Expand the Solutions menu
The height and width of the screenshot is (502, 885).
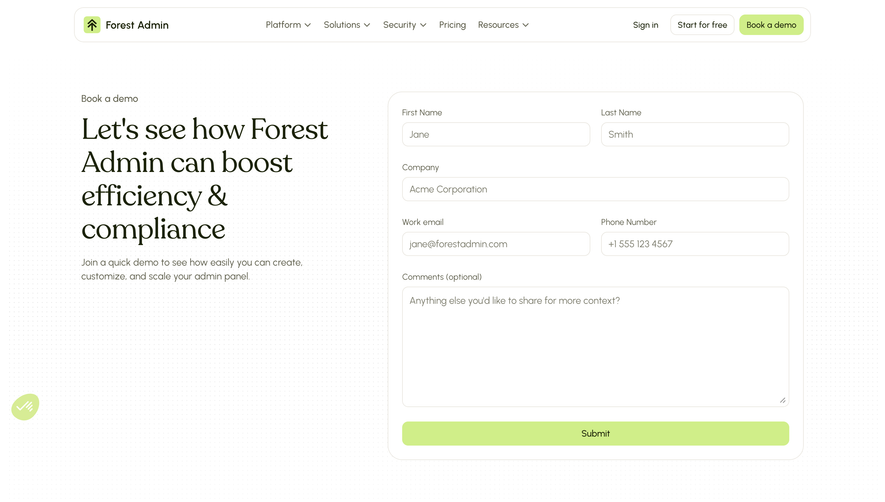[x=347, y=25]
